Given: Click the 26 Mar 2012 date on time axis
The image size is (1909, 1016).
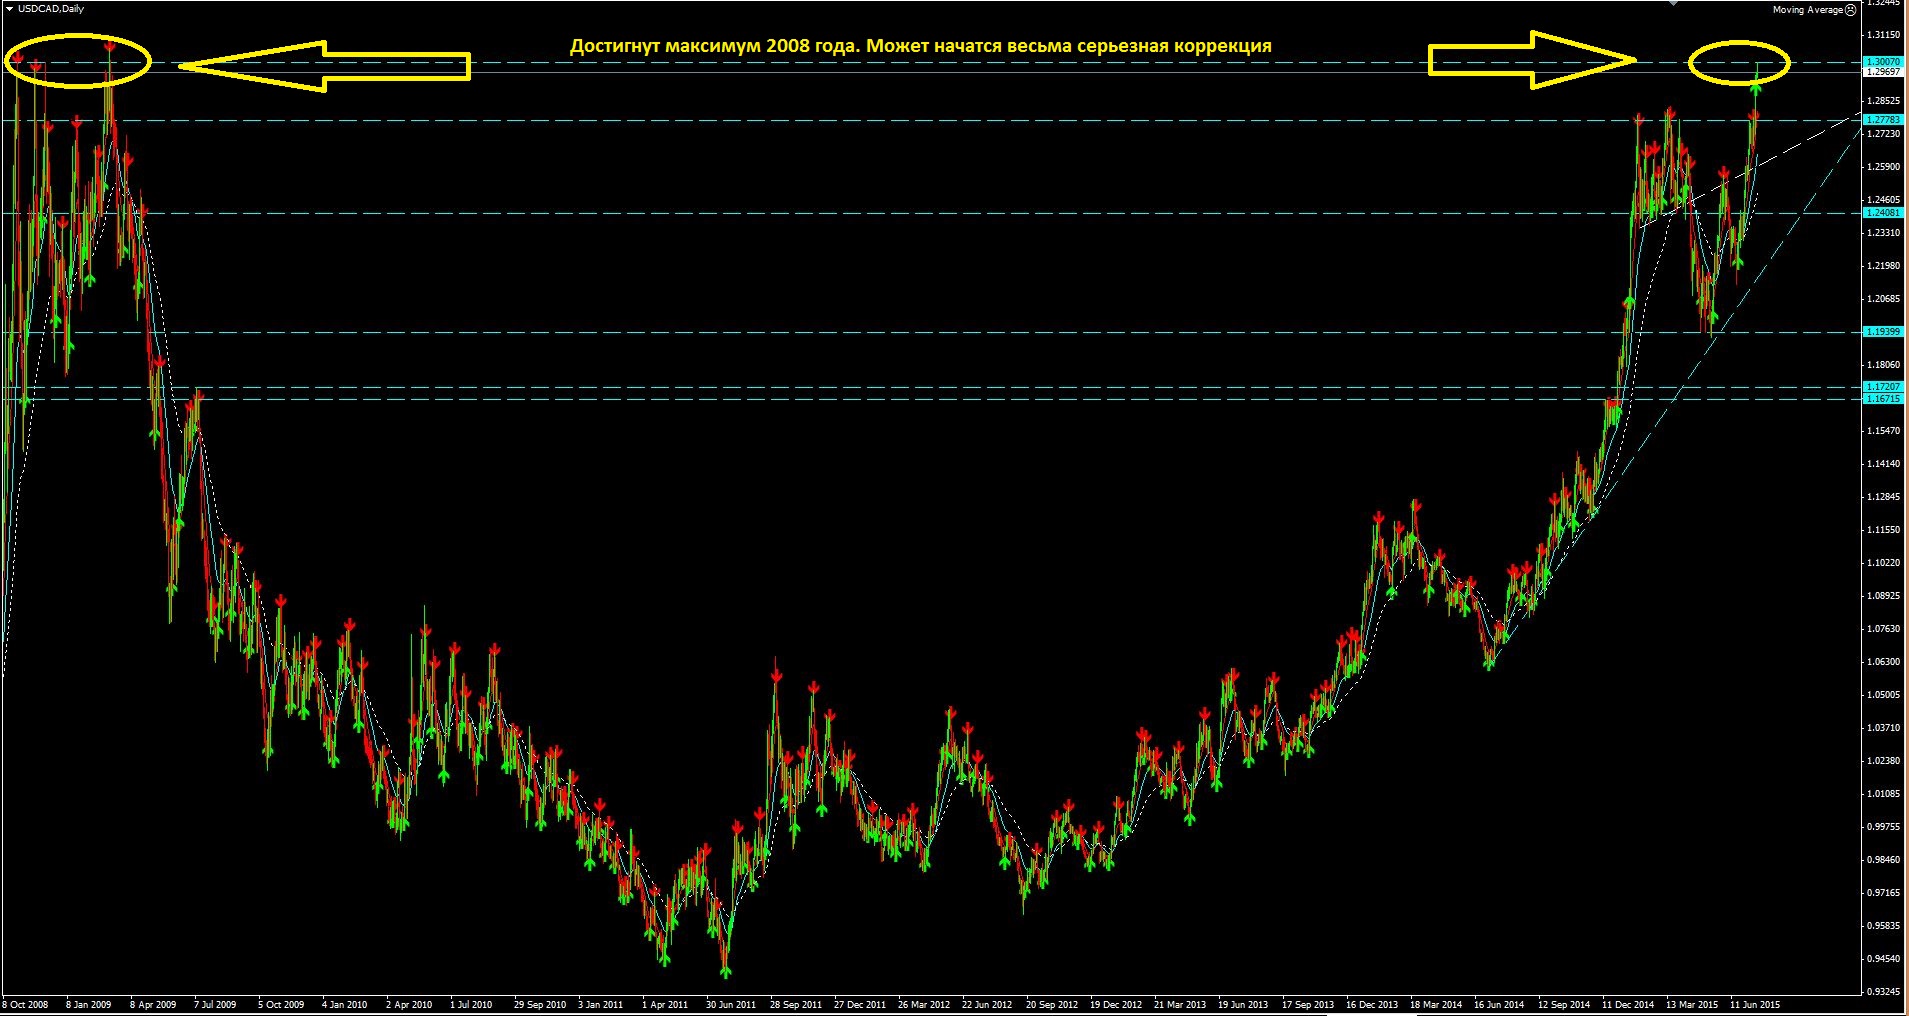Looking at the screenshot, I should 924,1004.
